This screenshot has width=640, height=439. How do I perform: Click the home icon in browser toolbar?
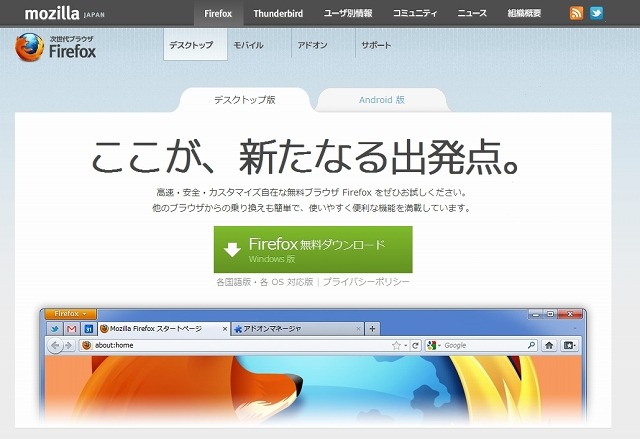(549, 346)
